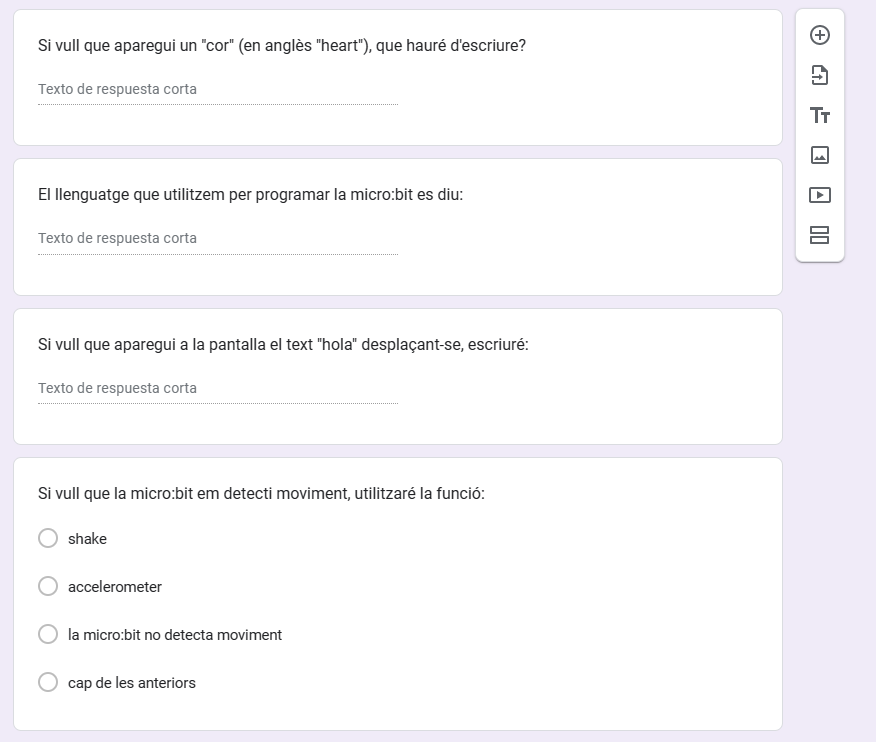876x742 pixels.
Task: Select the "la micro:bit no detecta moviment" radio button
Action: (x=48, y=635)
